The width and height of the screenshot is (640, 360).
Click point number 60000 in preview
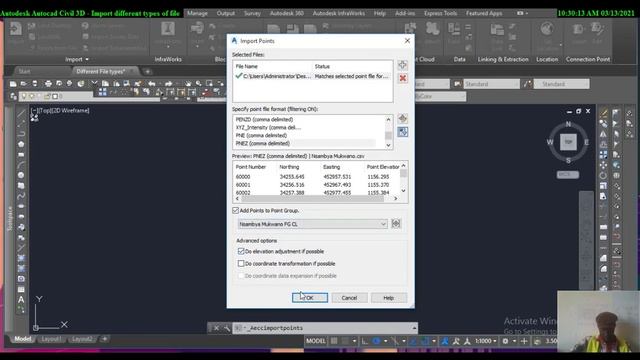click(243, 177)
